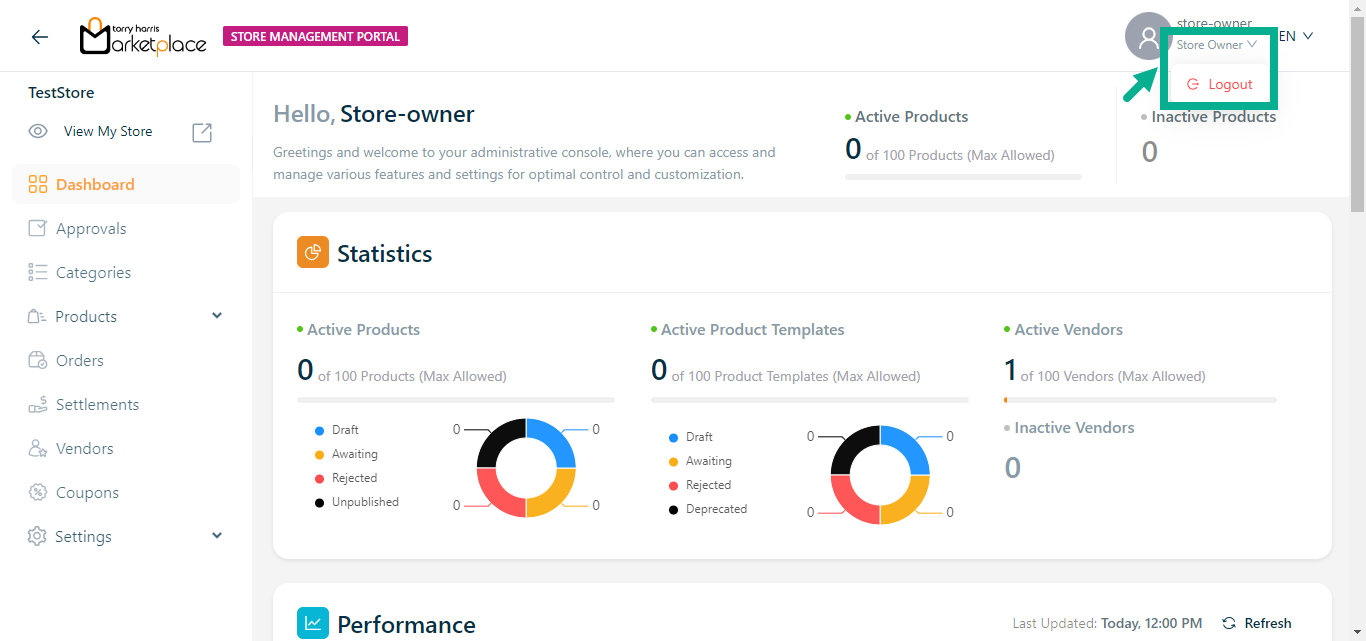The image size is (1366, 641).
Task: Click the back arrow icon
Action: (x=39, y=37)
